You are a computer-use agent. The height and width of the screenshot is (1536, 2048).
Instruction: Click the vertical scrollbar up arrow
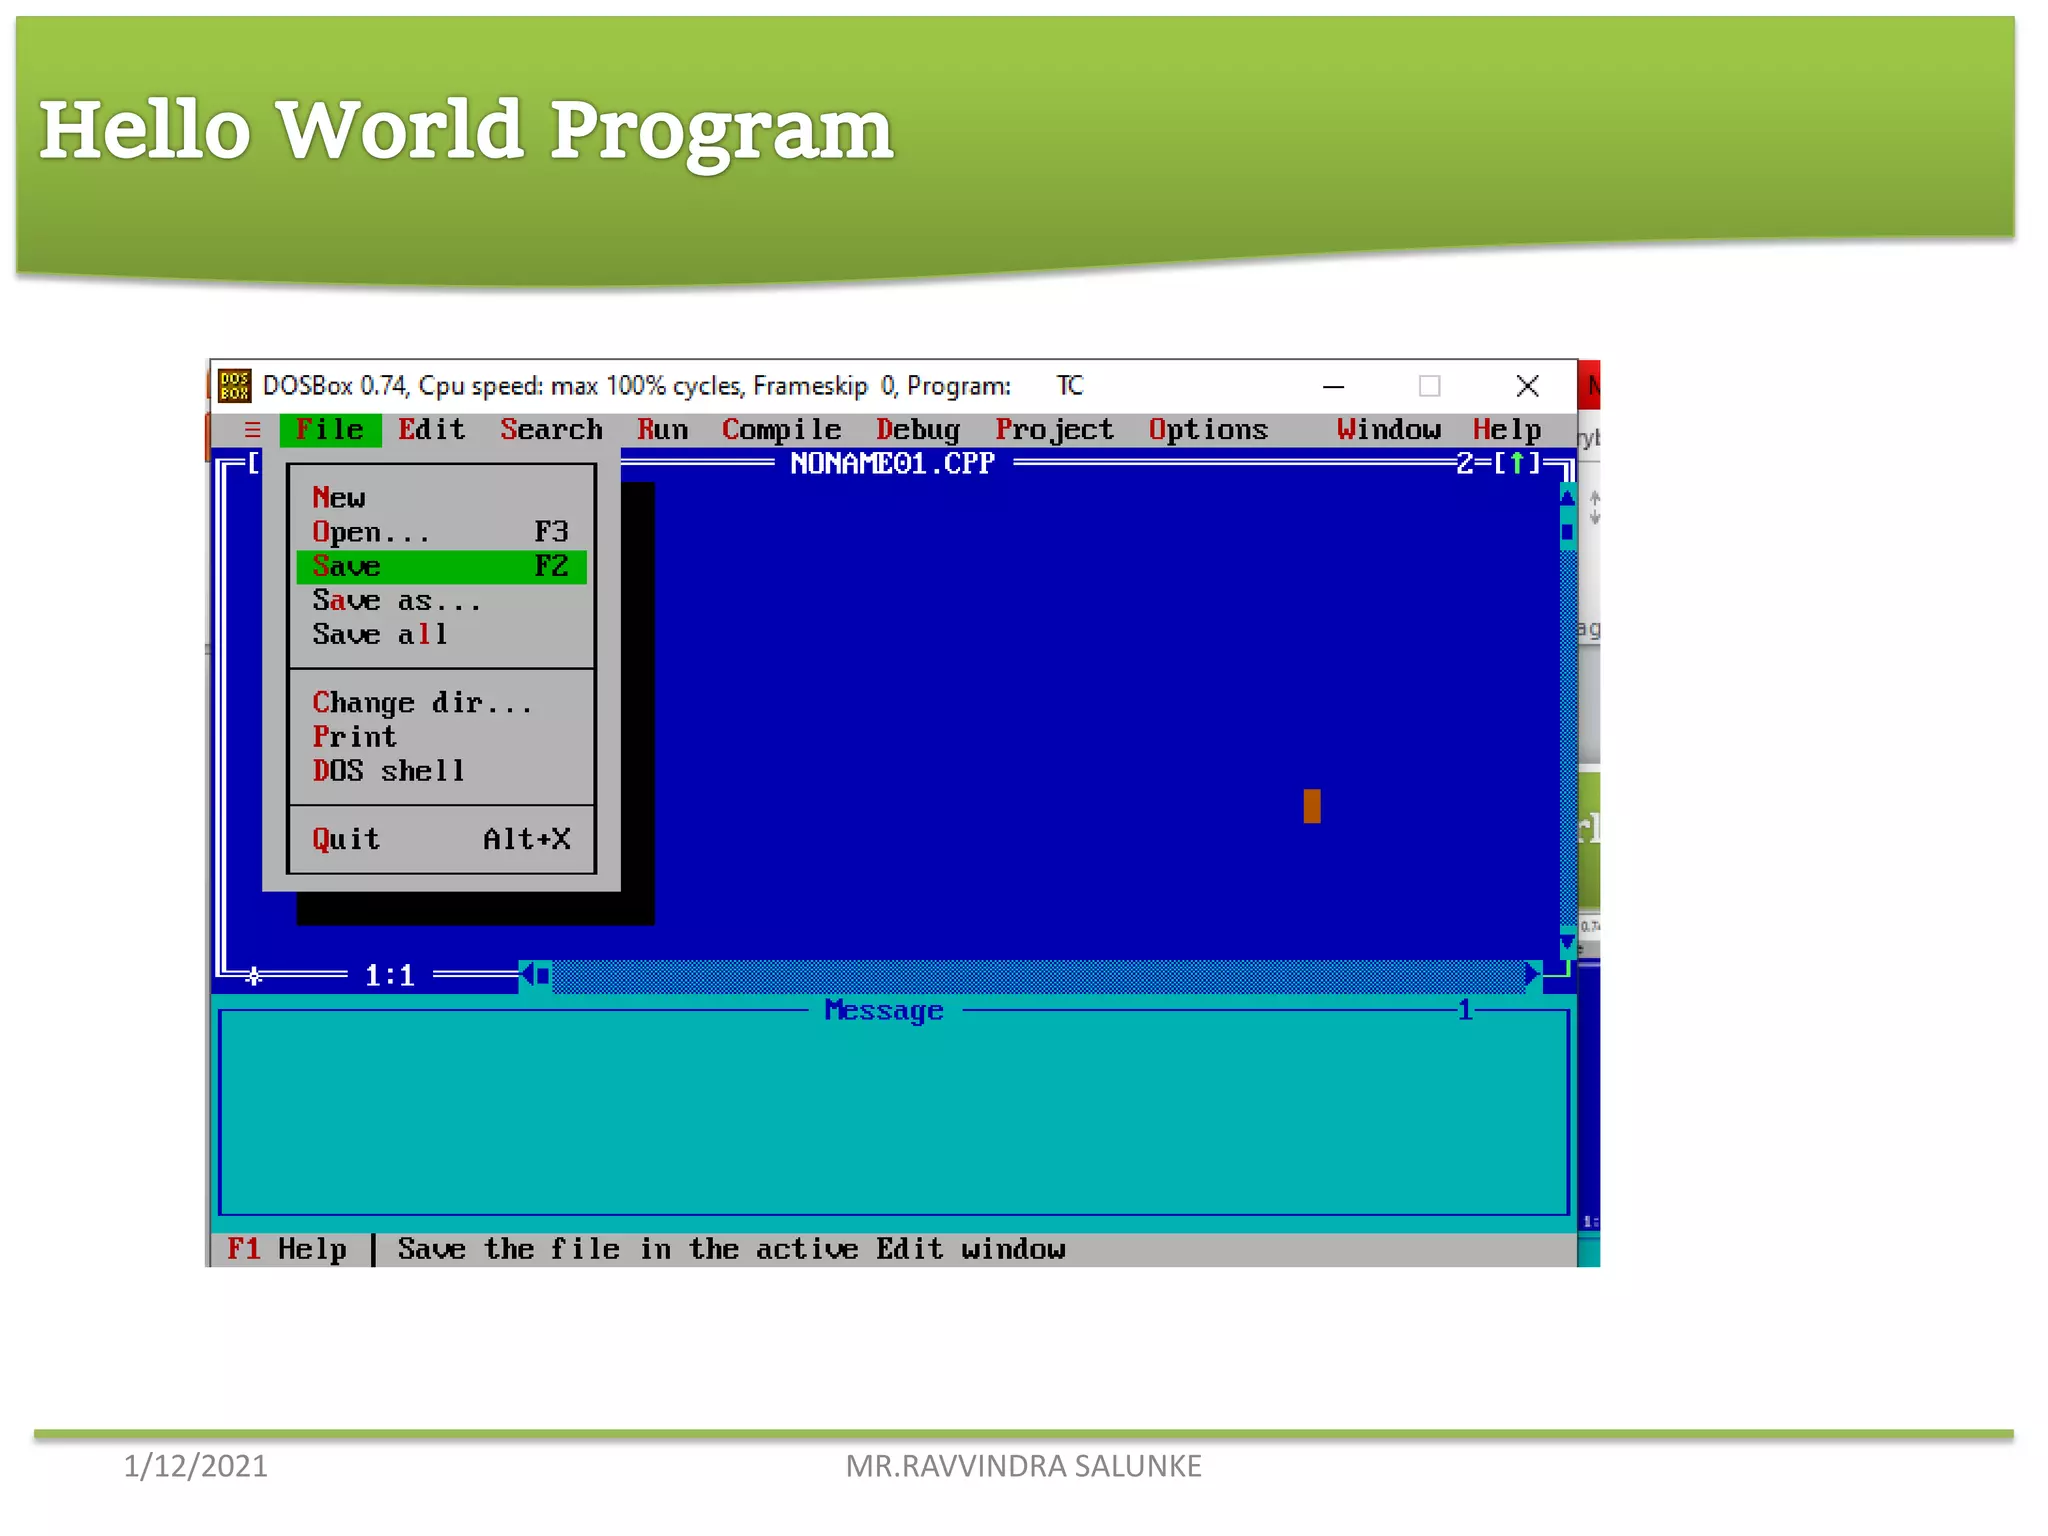click(x=1567, y=497)
